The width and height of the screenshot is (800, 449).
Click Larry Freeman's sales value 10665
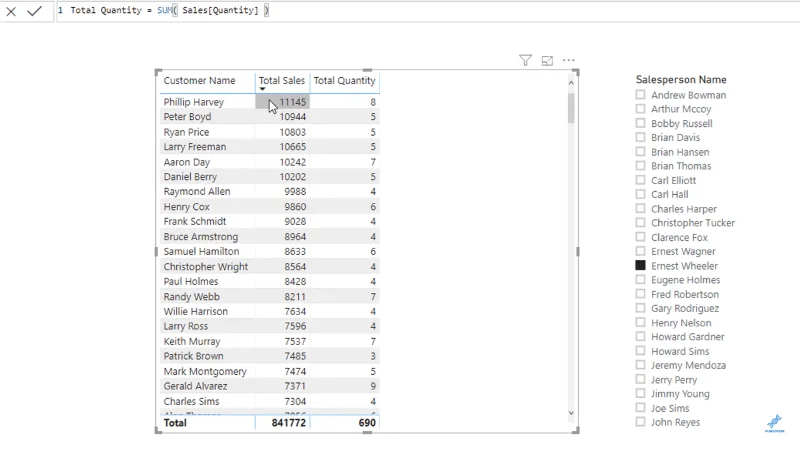tap(292, 147)
